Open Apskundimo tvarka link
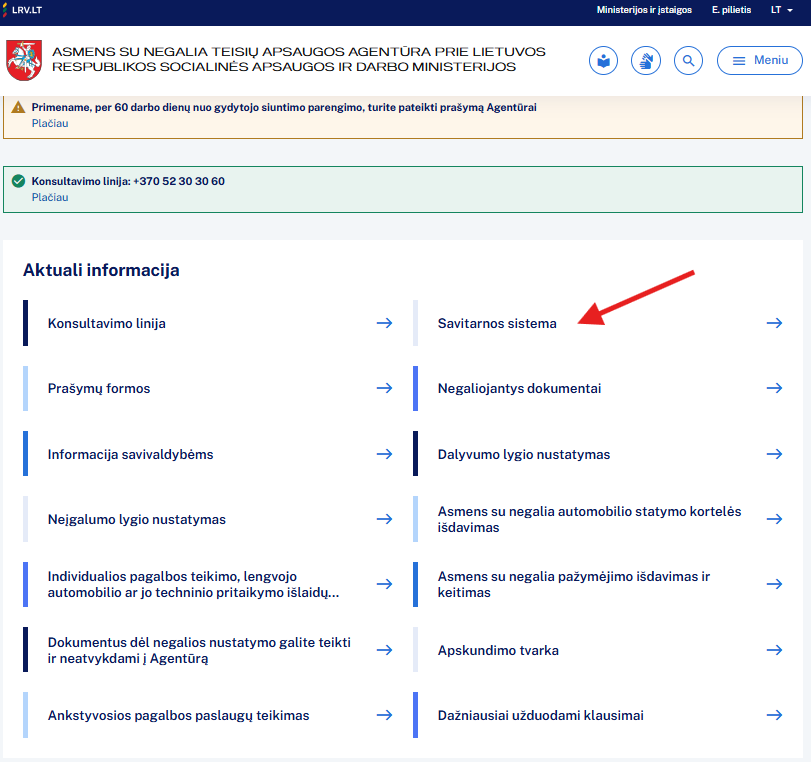The width and height of the screenshot is (811, 762). pos(498,650)
